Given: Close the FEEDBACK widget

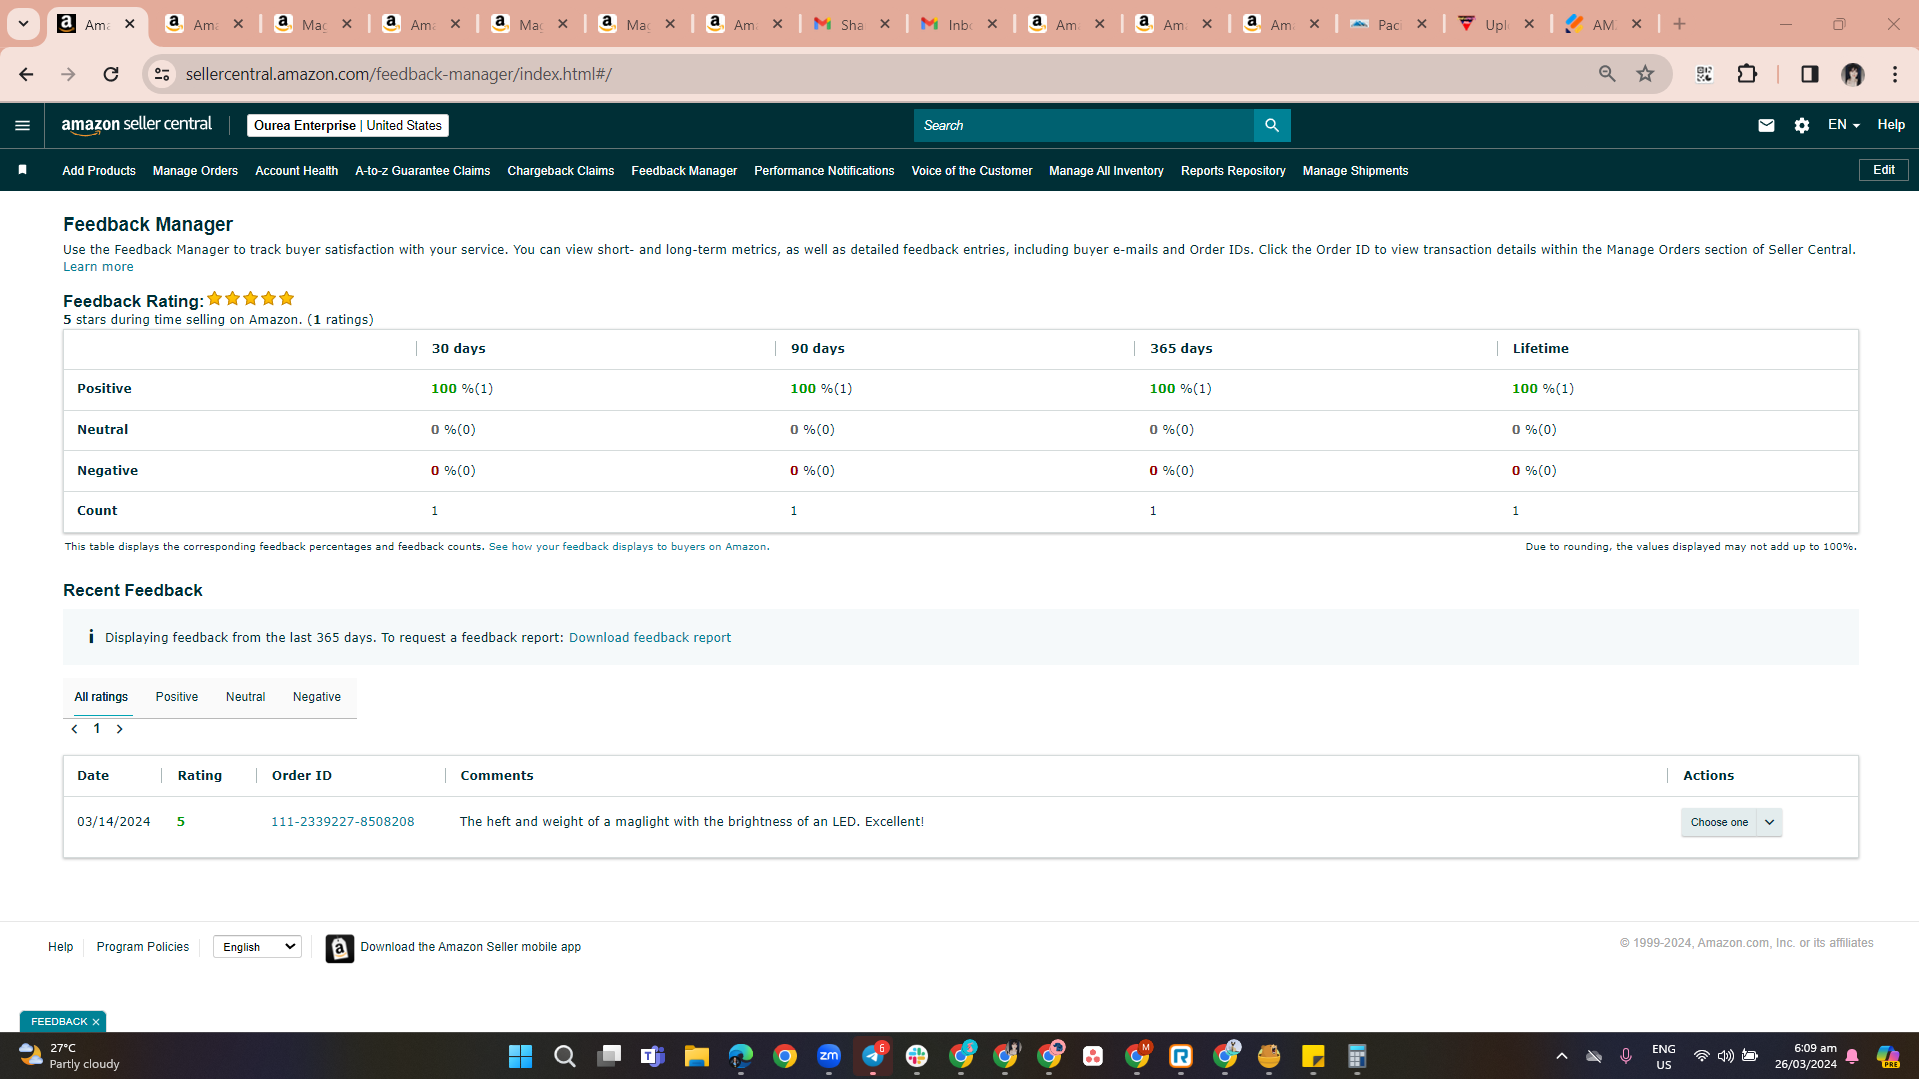Looking at the screenshot, I should (x=96, y=1022).
